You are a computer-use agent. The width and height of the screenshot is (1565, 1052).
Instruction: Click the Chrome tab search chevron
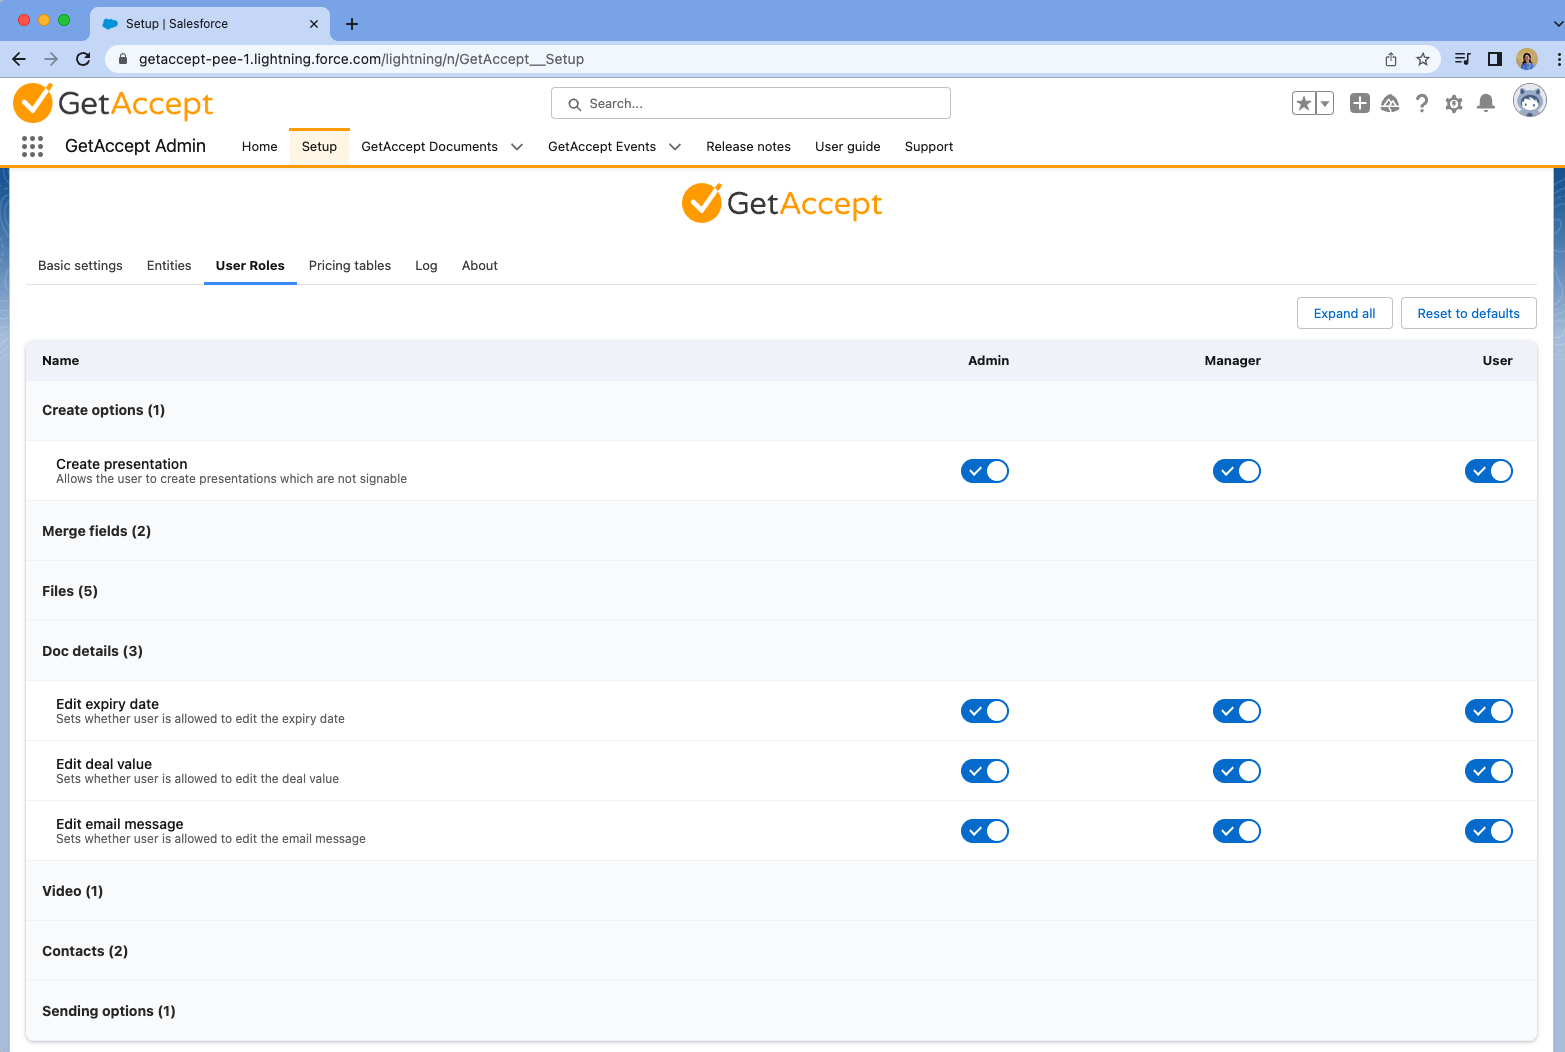pos(1557,23)
